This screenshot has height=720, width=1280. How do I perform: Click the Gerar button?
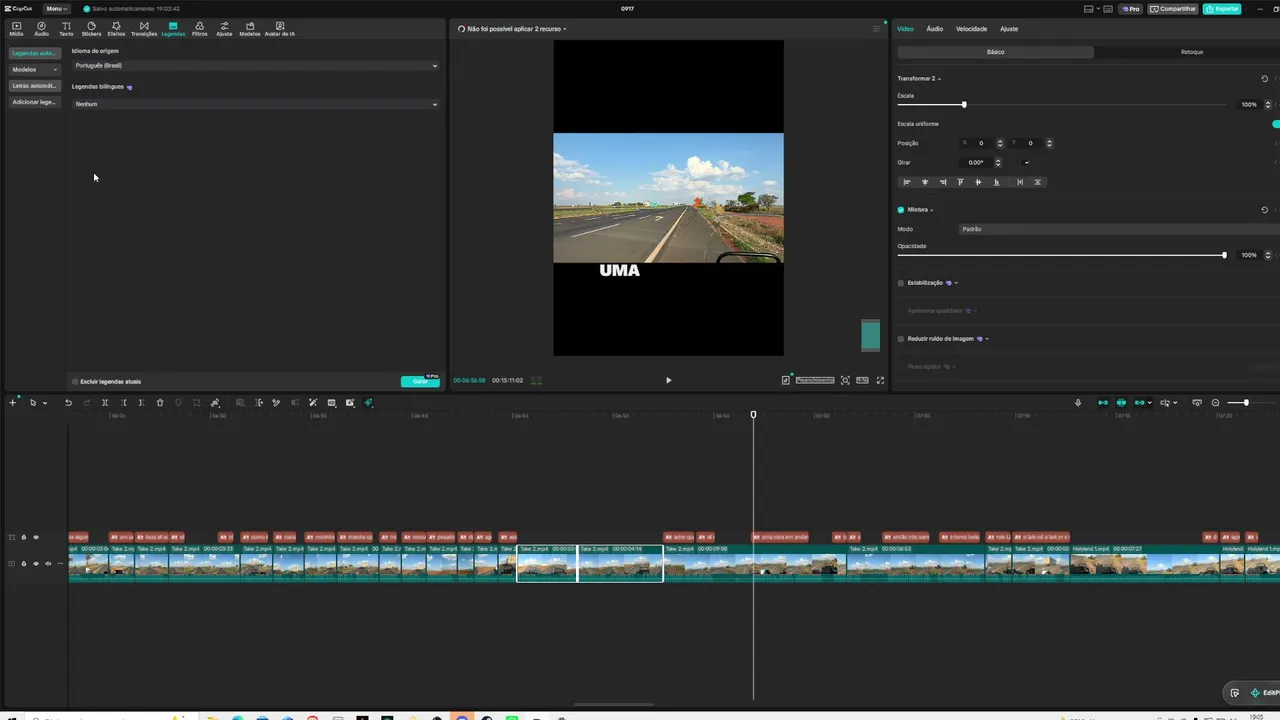[420, 381]
